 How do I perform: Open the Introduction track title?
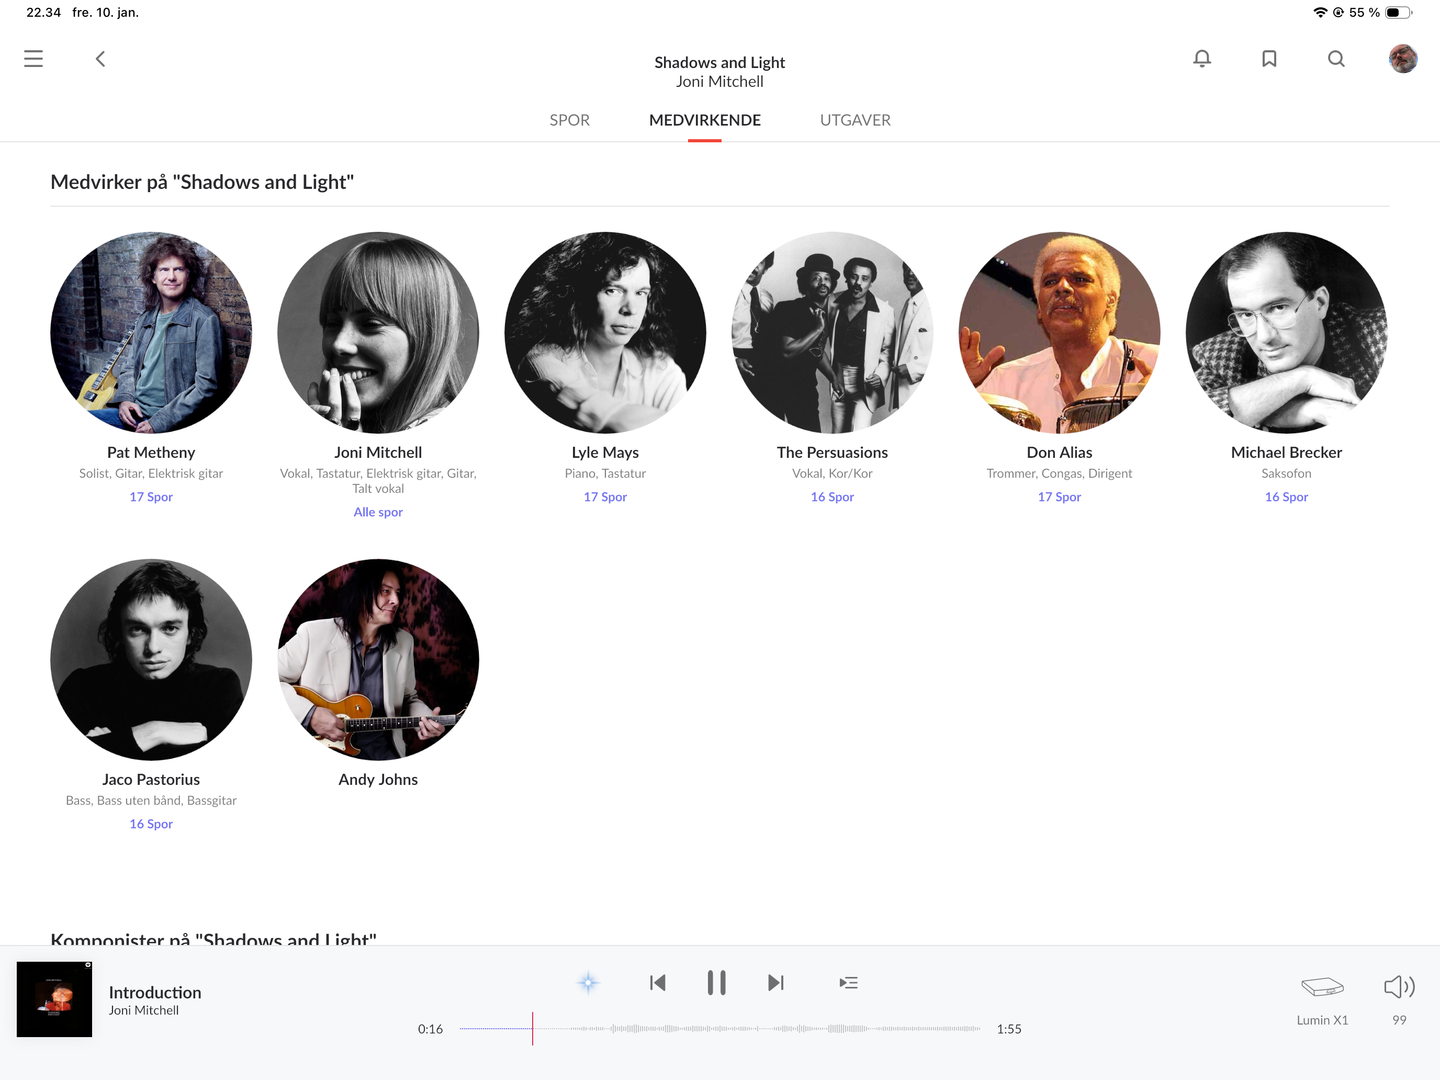[155, 992]
